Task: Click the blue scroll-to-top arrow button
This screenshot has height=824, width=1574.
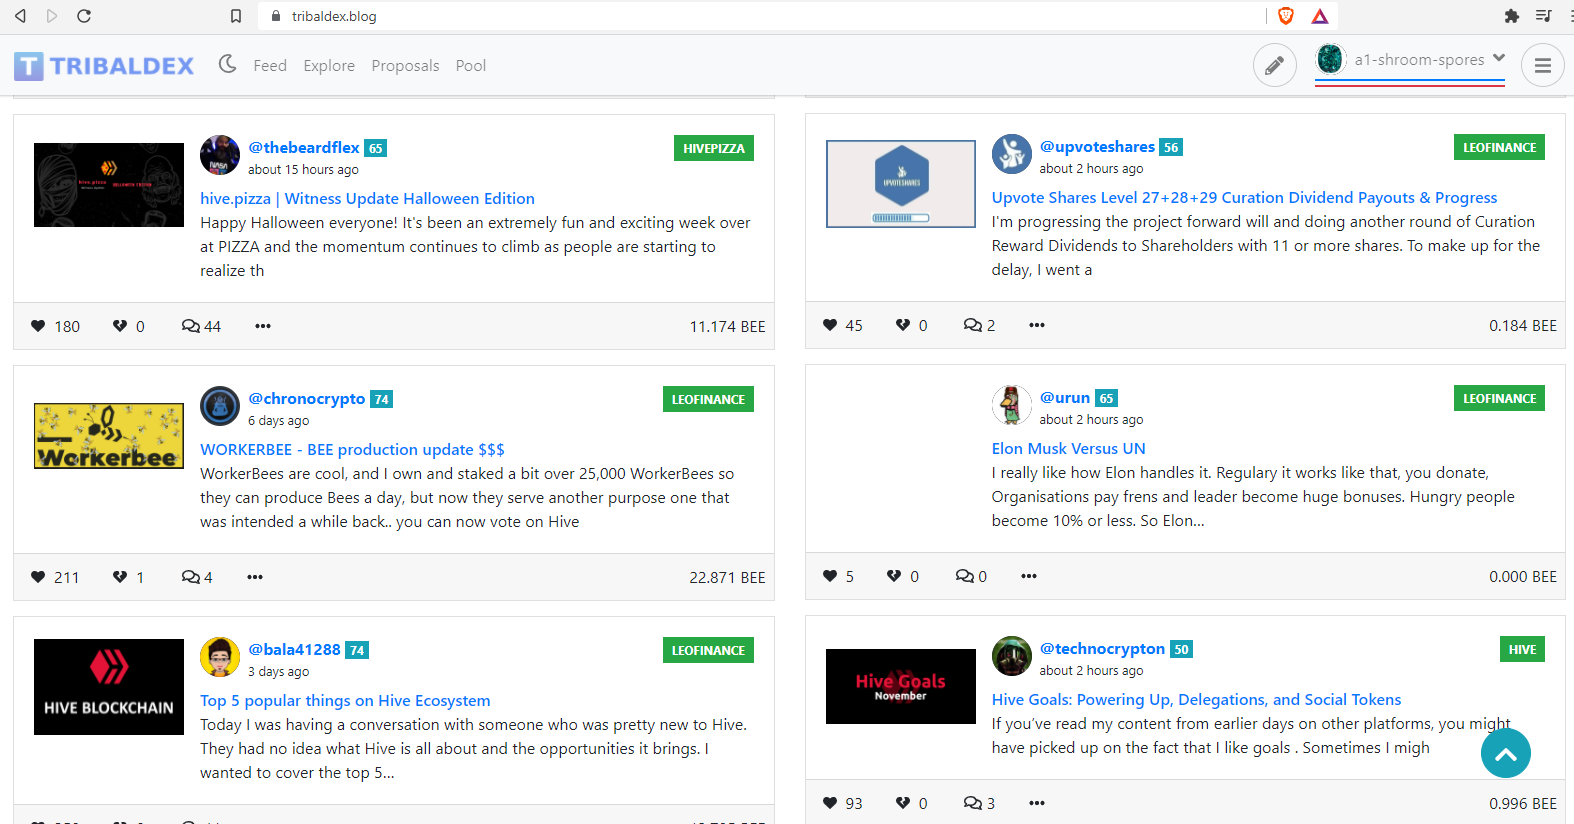Action: [1506, 753]
